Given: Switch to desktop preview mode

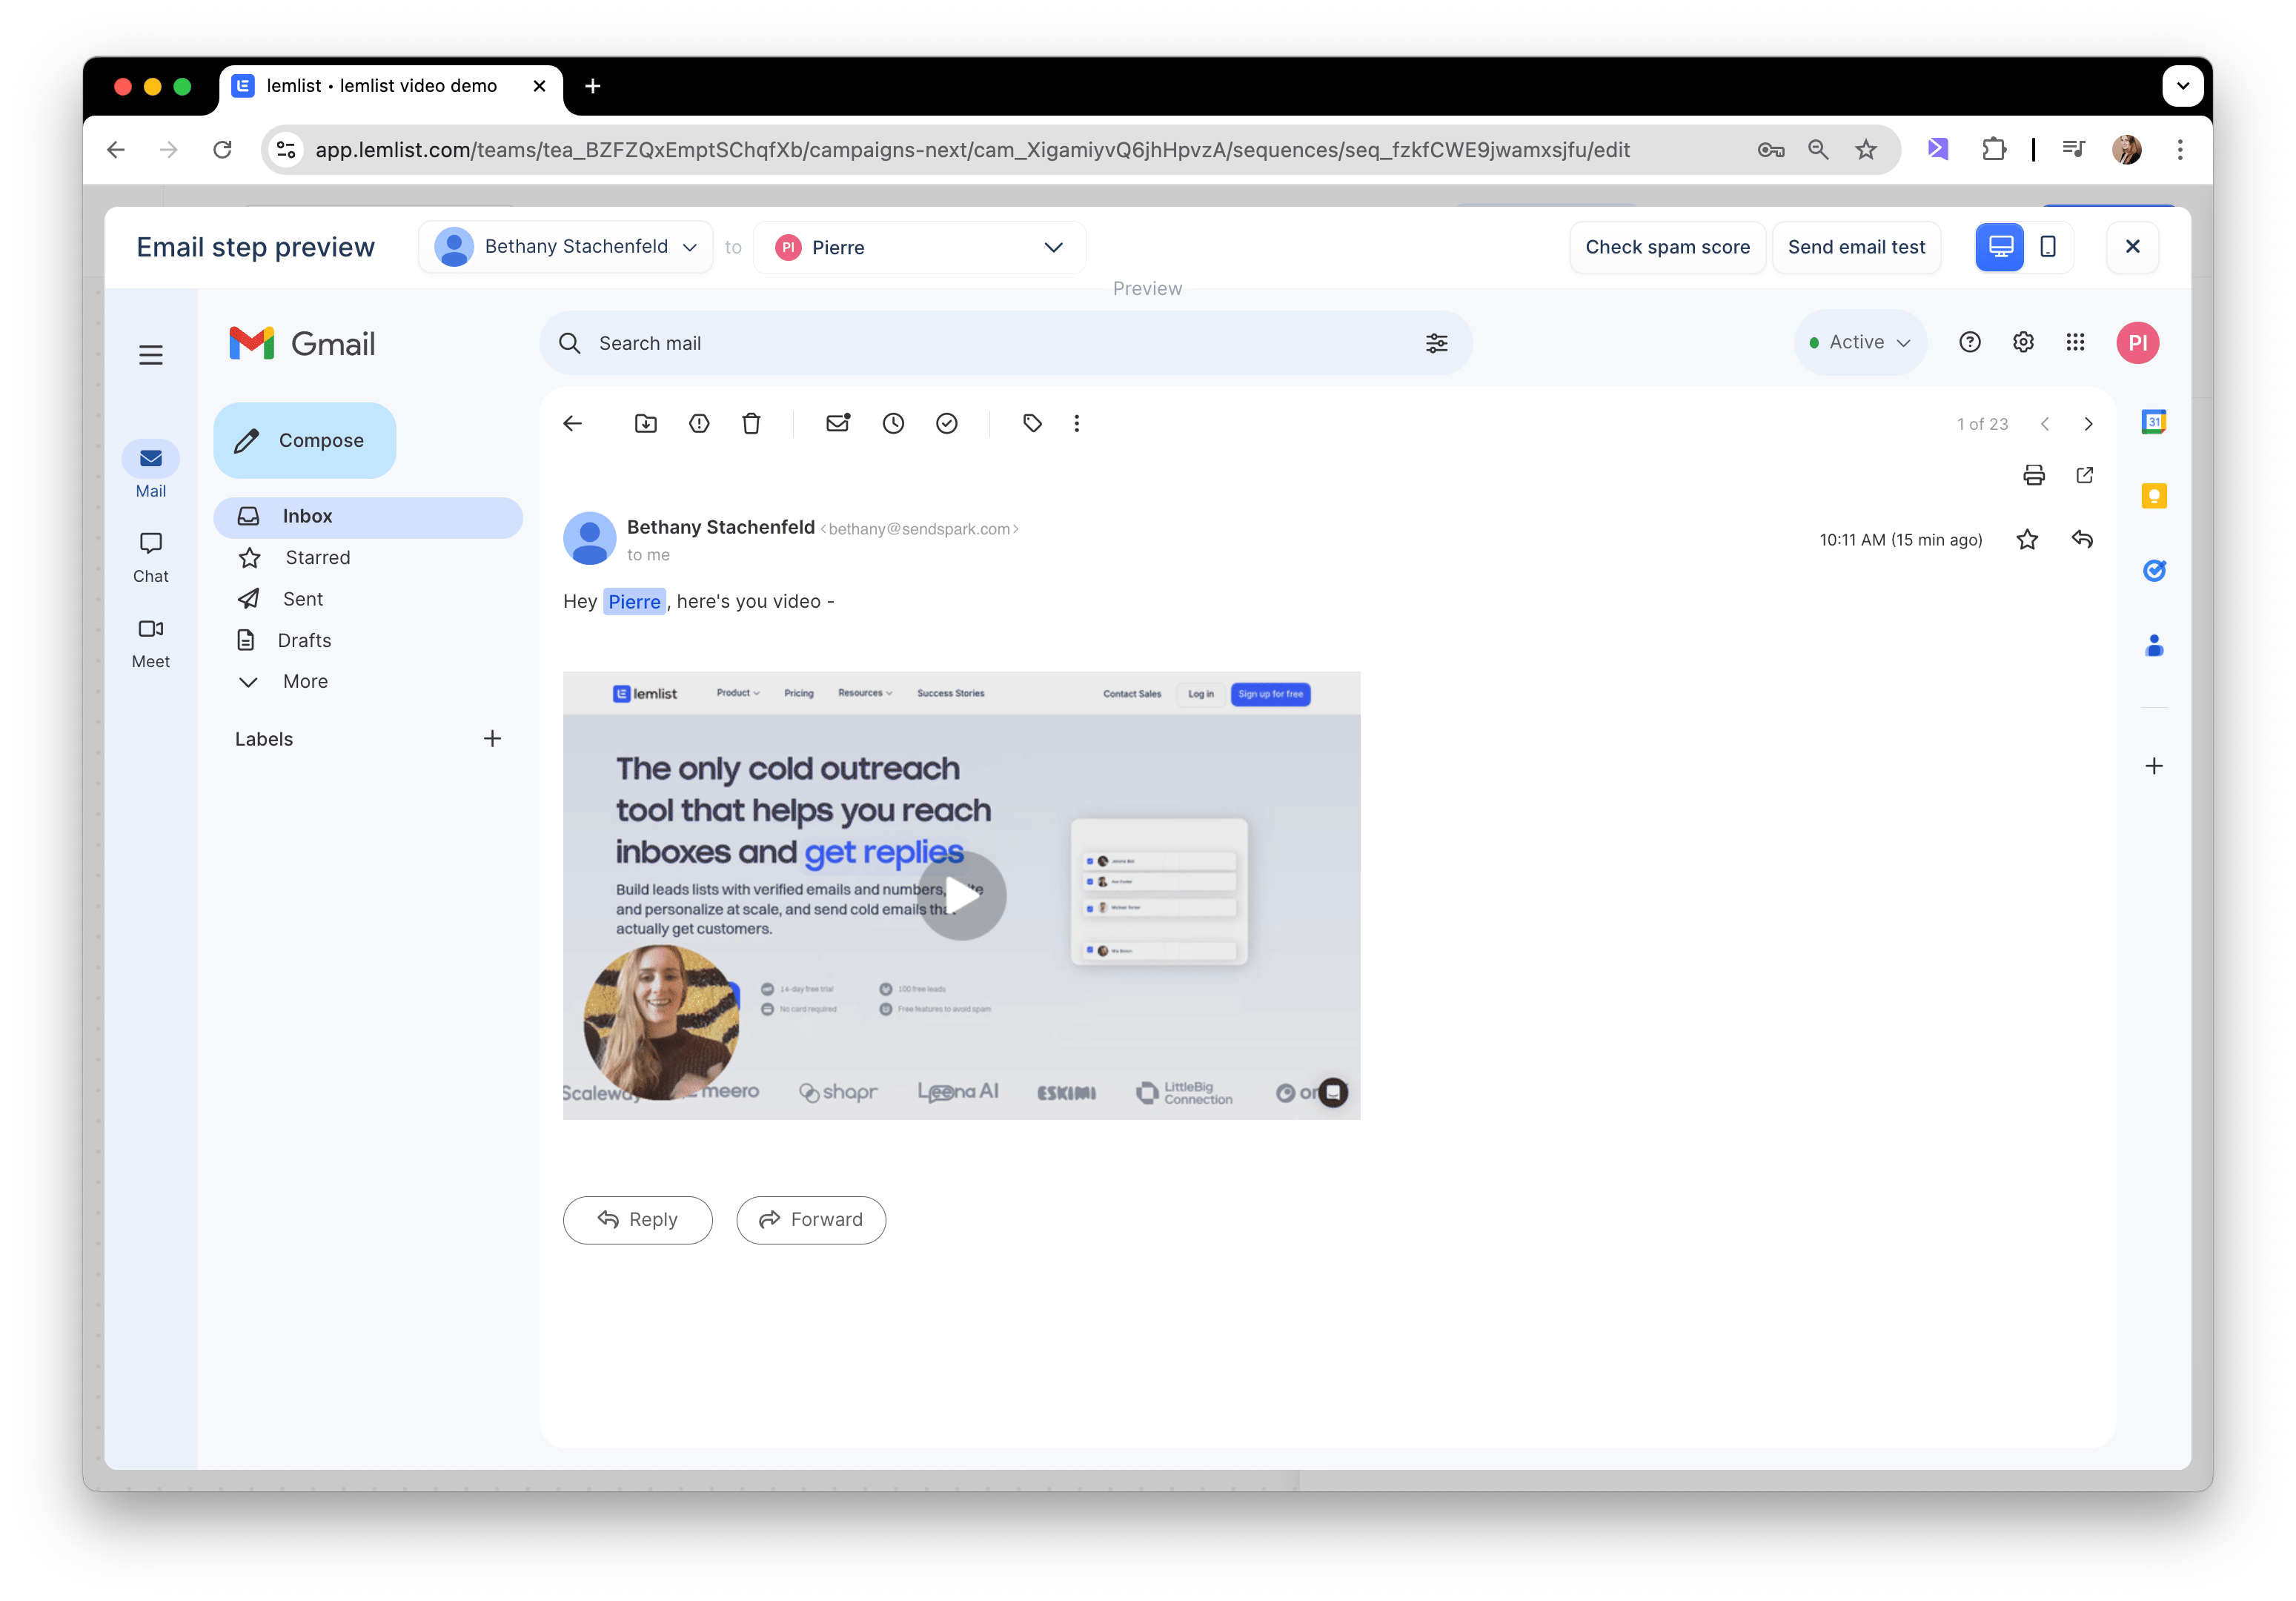Looking at the screenshot, I should click(x=2000, y=247).
